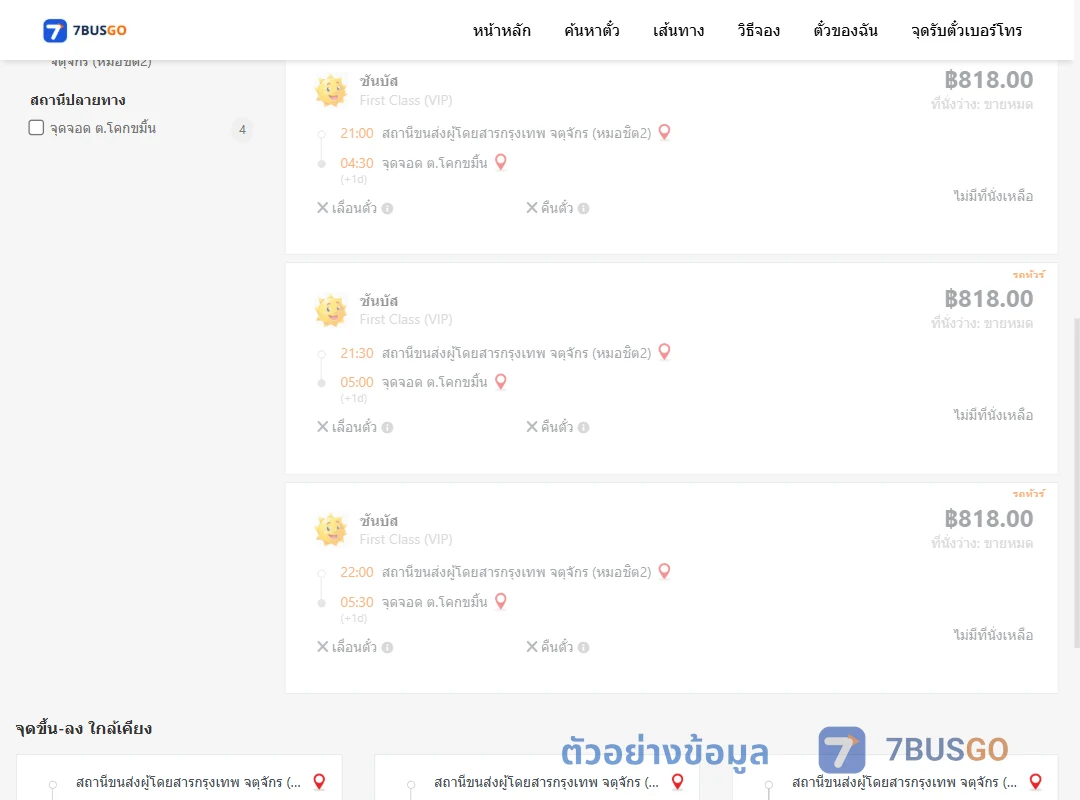Image resolution: width=1080 pixels, height=800 pixels.
Task: Open the เส้นทาง menu item
Action: [678, 30]
